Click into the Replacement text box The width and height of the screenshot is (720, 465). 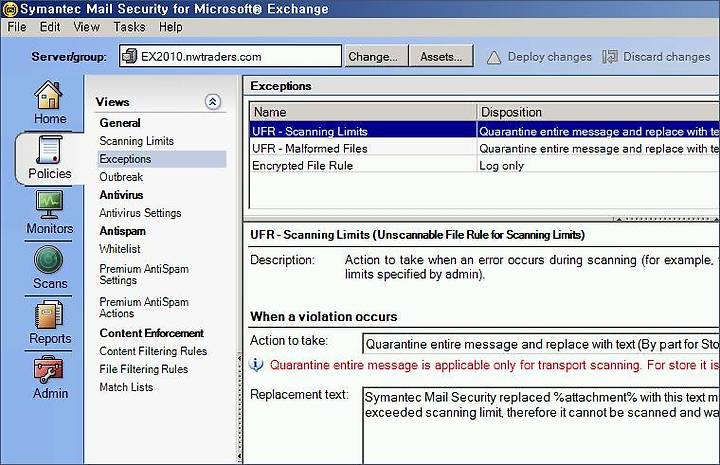click(x=541, y=426)
